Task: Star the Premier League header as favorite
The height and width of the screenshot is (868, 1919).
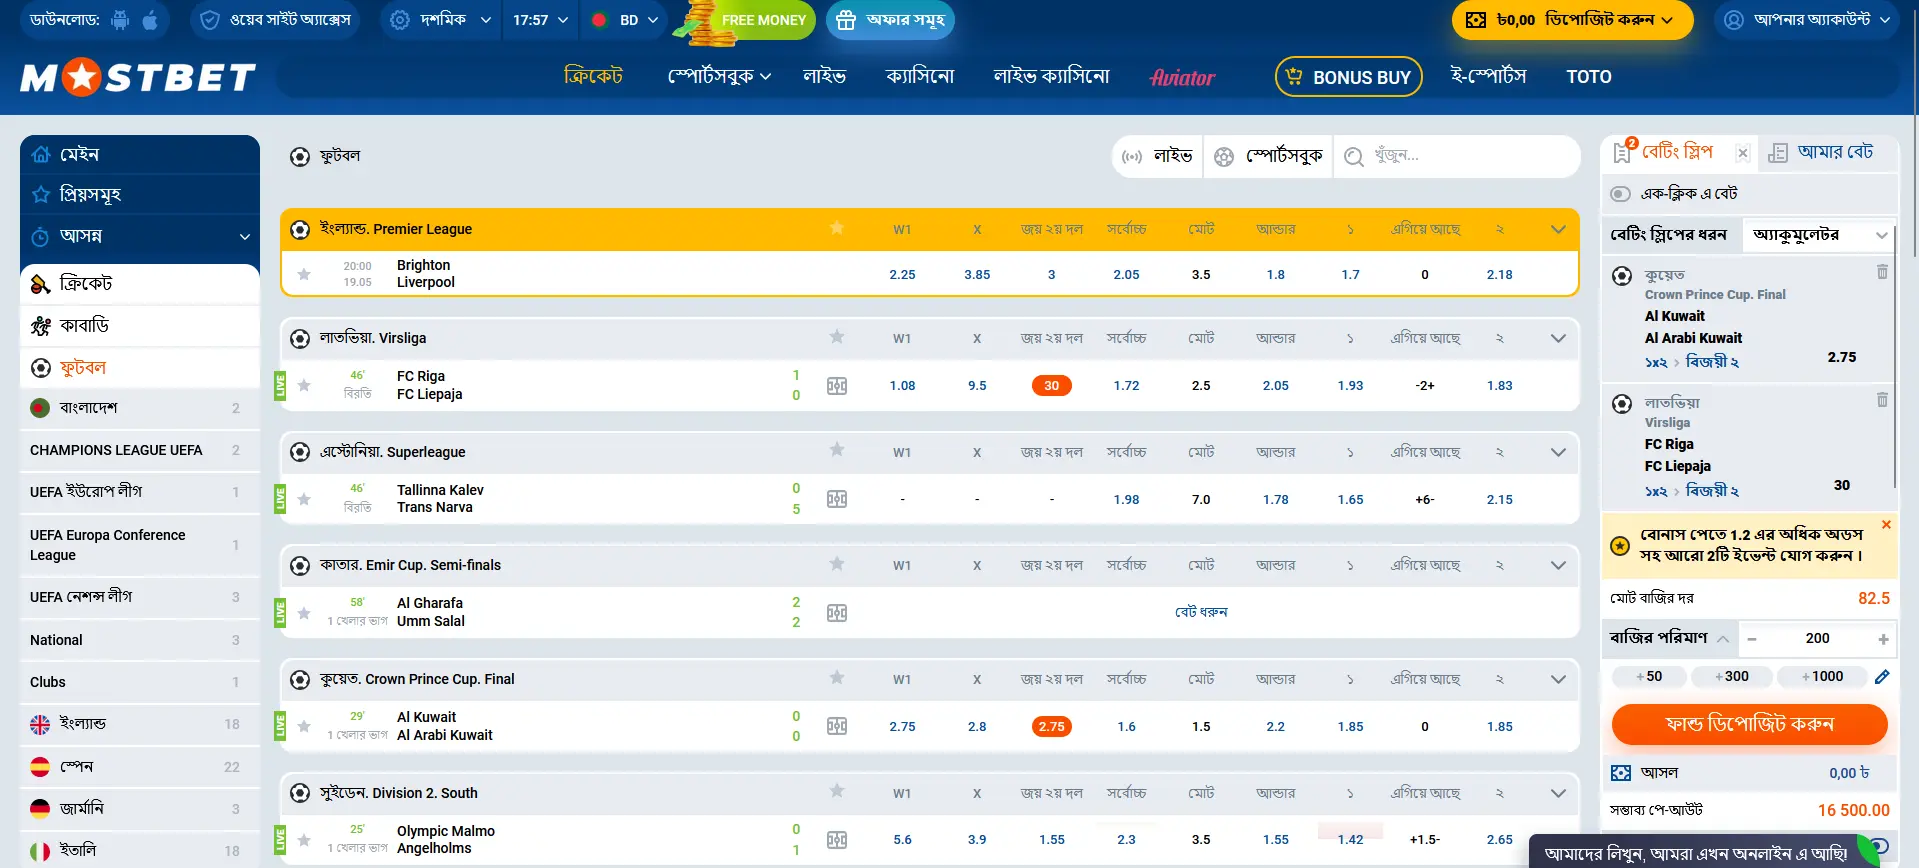Action: point(837,229)
